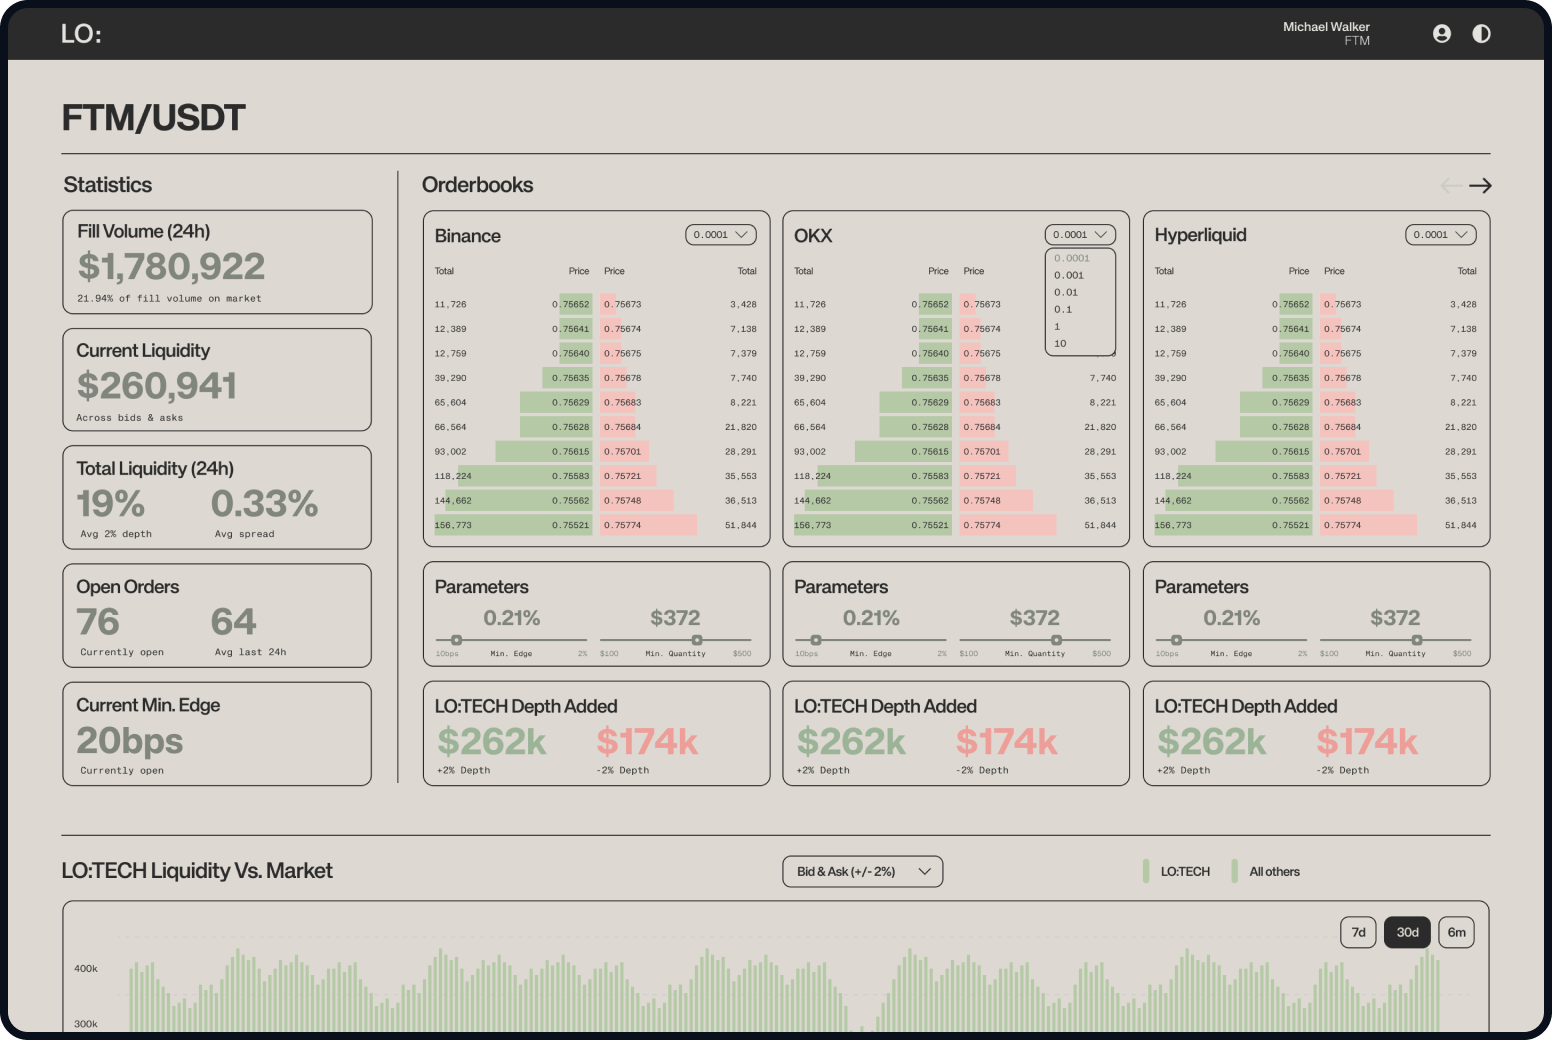Select 0.001 in OKX tick size list
1552x1040 pixels.
(x=1069, y=275)
